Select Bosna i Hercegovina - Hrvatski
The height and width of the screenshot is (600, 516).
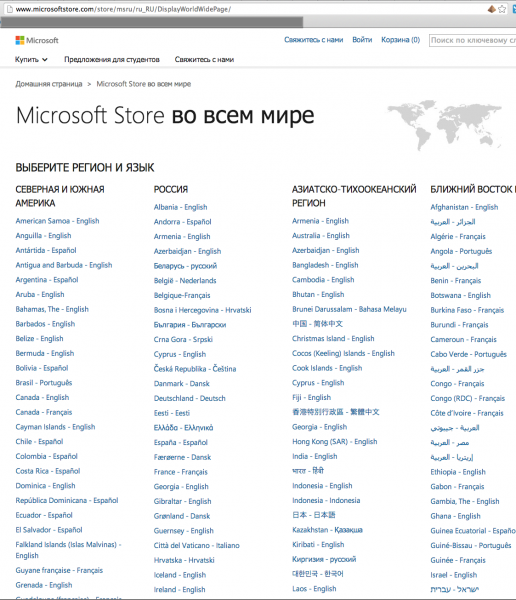pos(202,310)
